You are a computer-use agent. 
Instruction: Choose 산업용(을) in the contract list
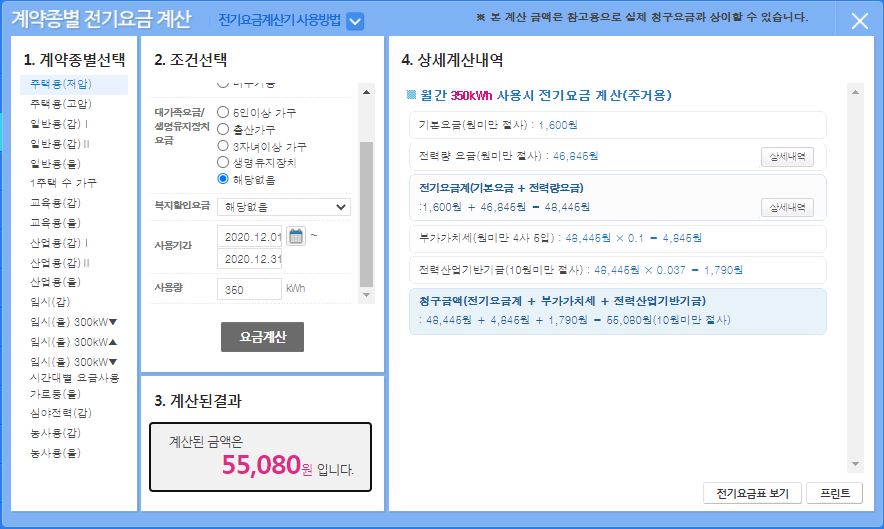pos(55,282)
